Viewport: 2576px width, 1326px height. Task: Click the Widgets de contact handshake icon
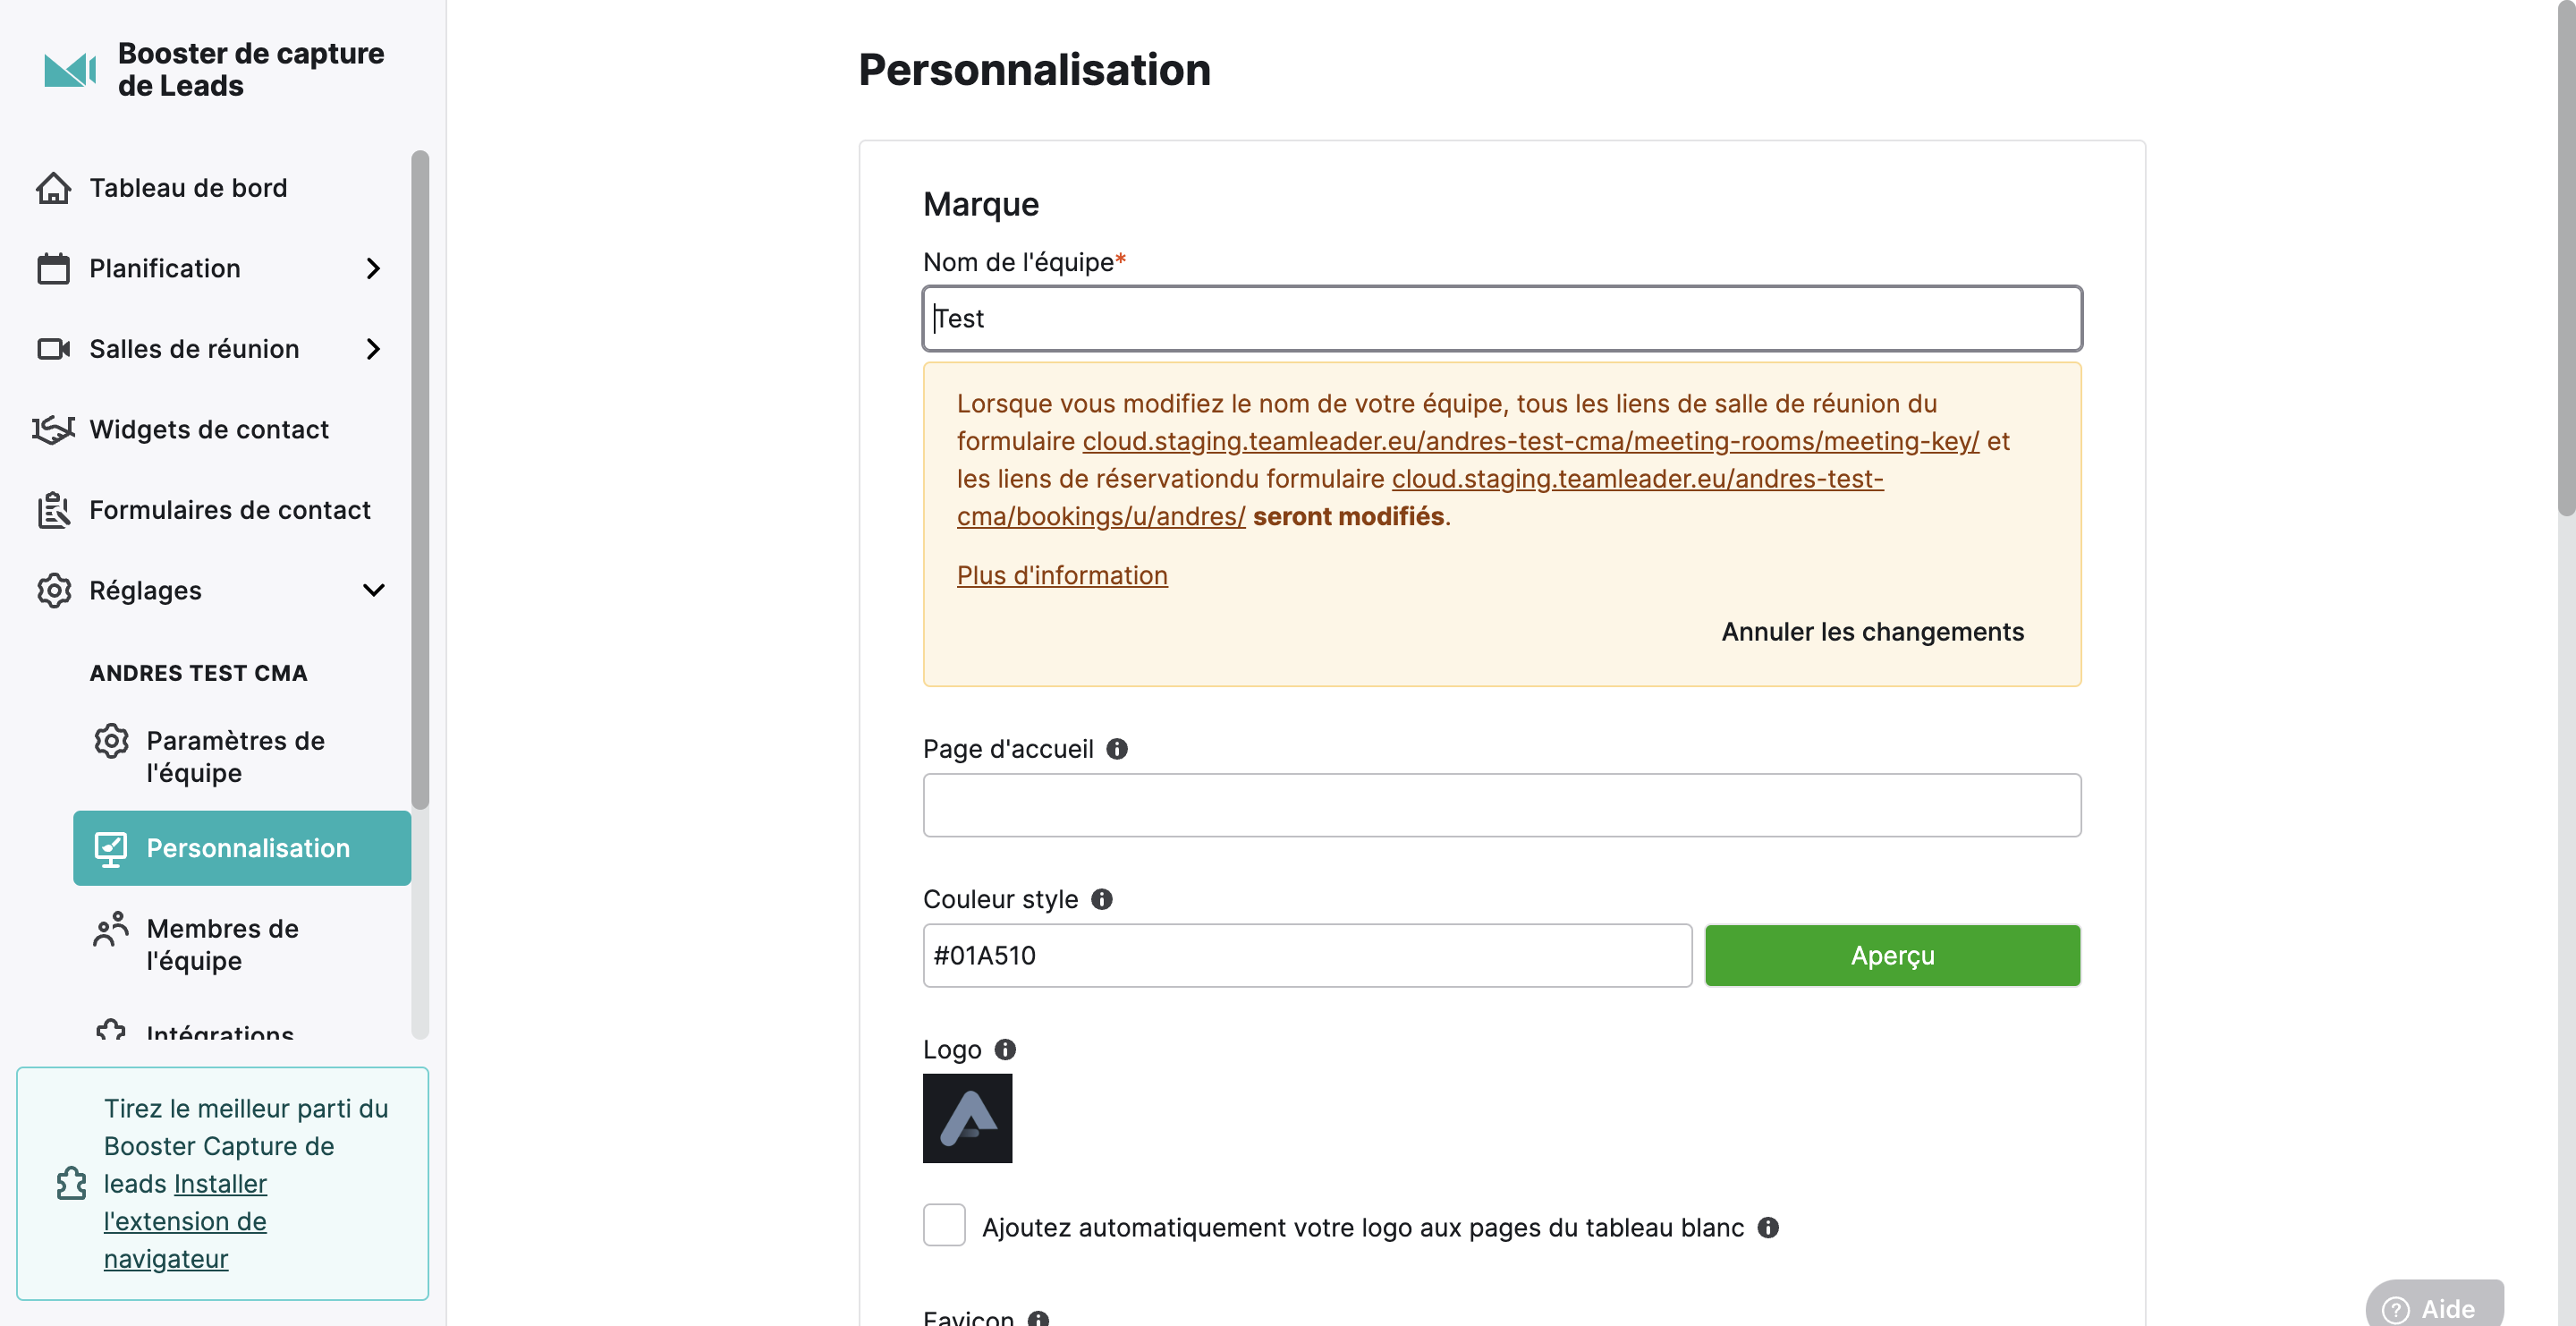[x=53, y=429]
